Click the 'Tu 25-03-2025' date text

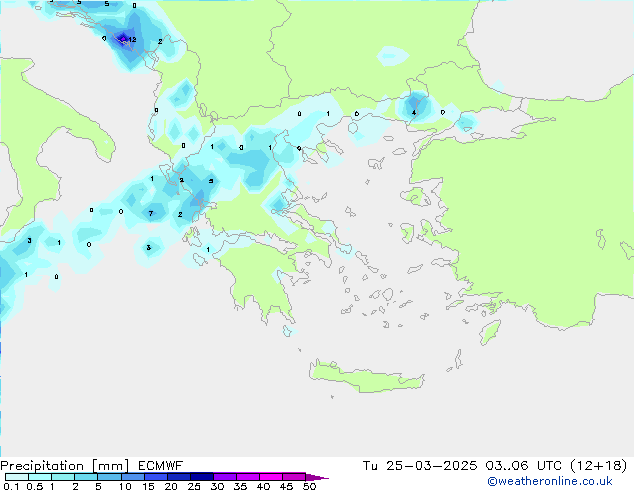[420, 466]
